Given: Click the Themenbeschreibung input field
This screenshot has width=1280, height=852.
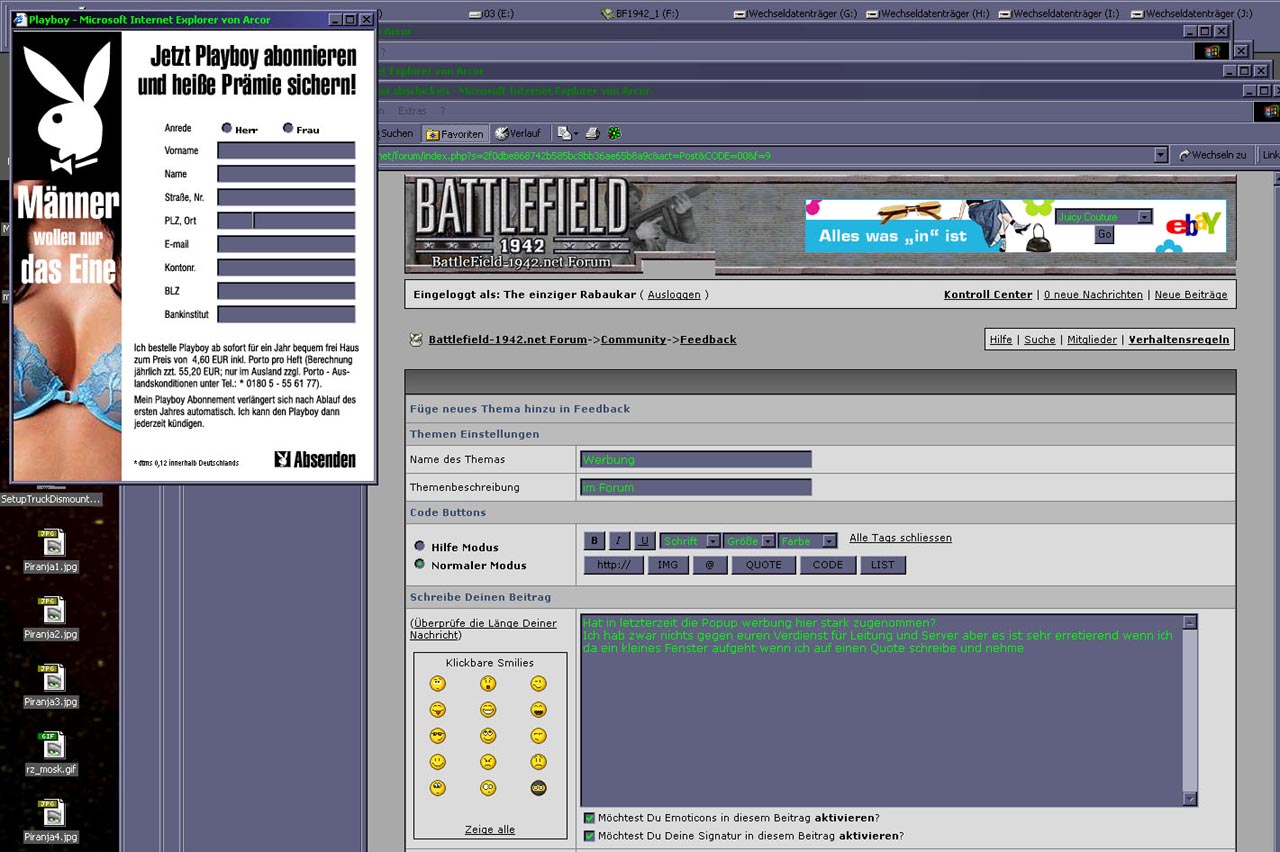Looking at the screenshot, I should pos(696,488).
